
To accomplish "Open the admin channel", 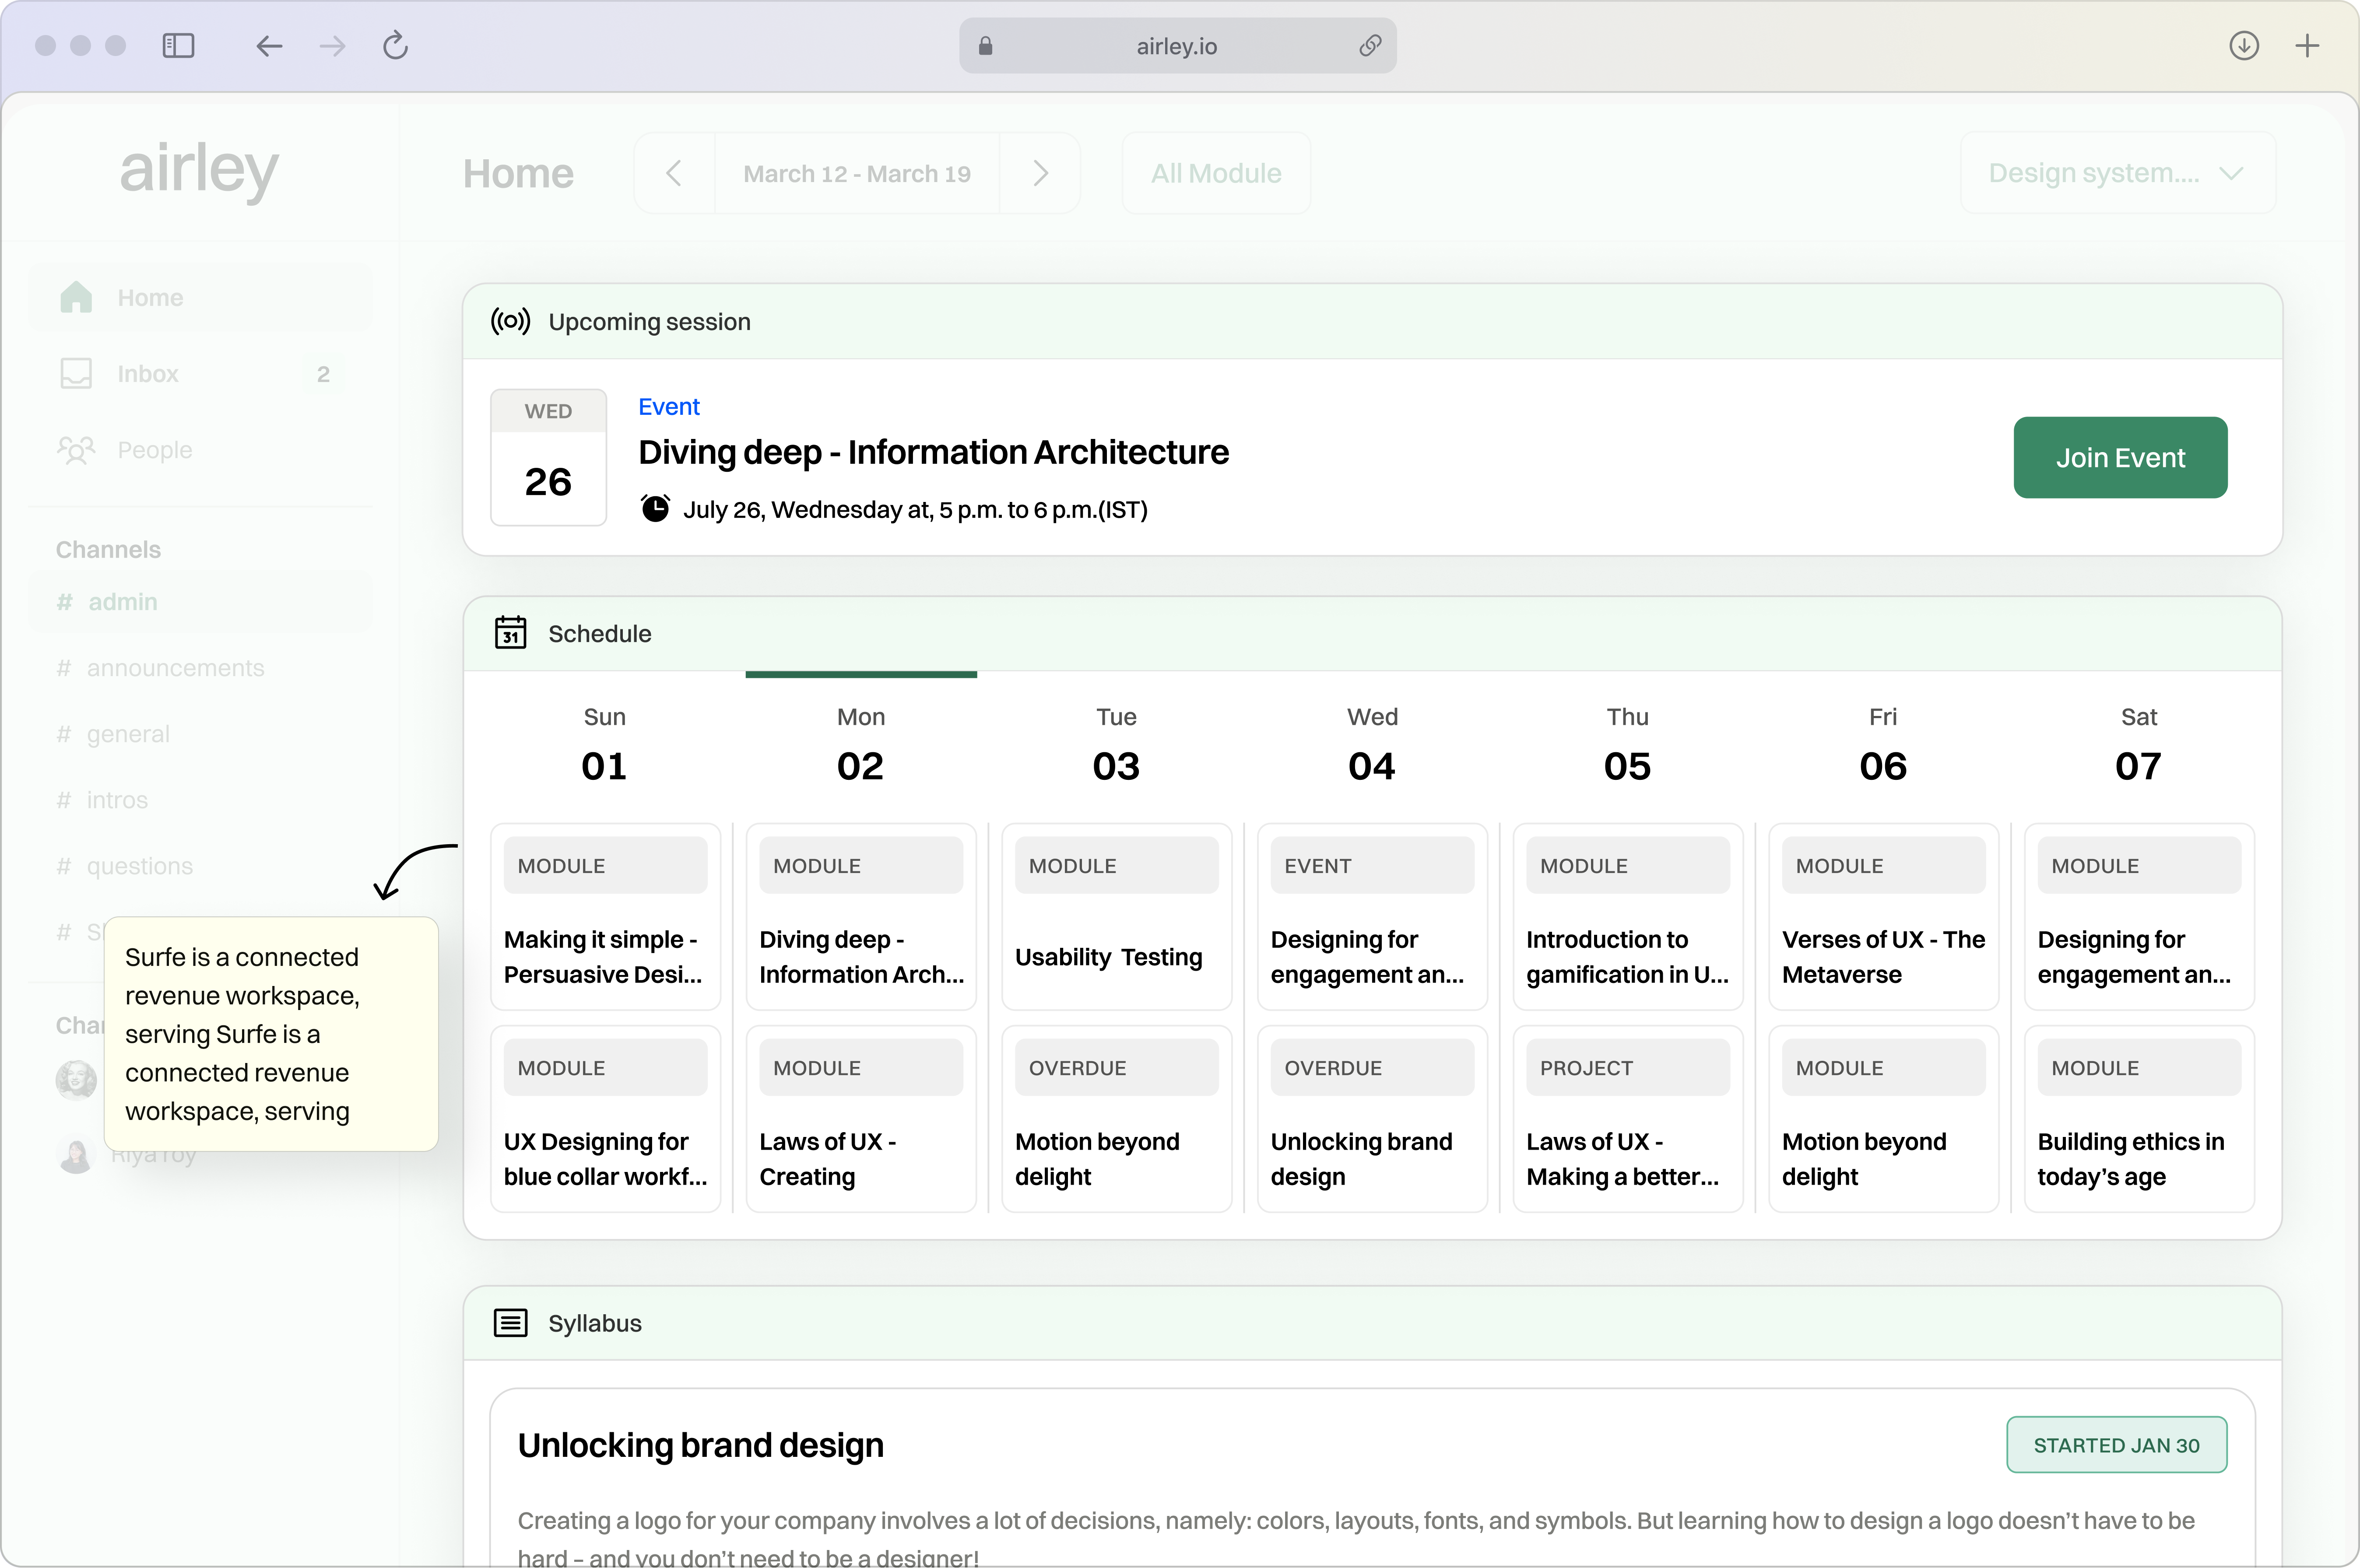I will [200, 602].
